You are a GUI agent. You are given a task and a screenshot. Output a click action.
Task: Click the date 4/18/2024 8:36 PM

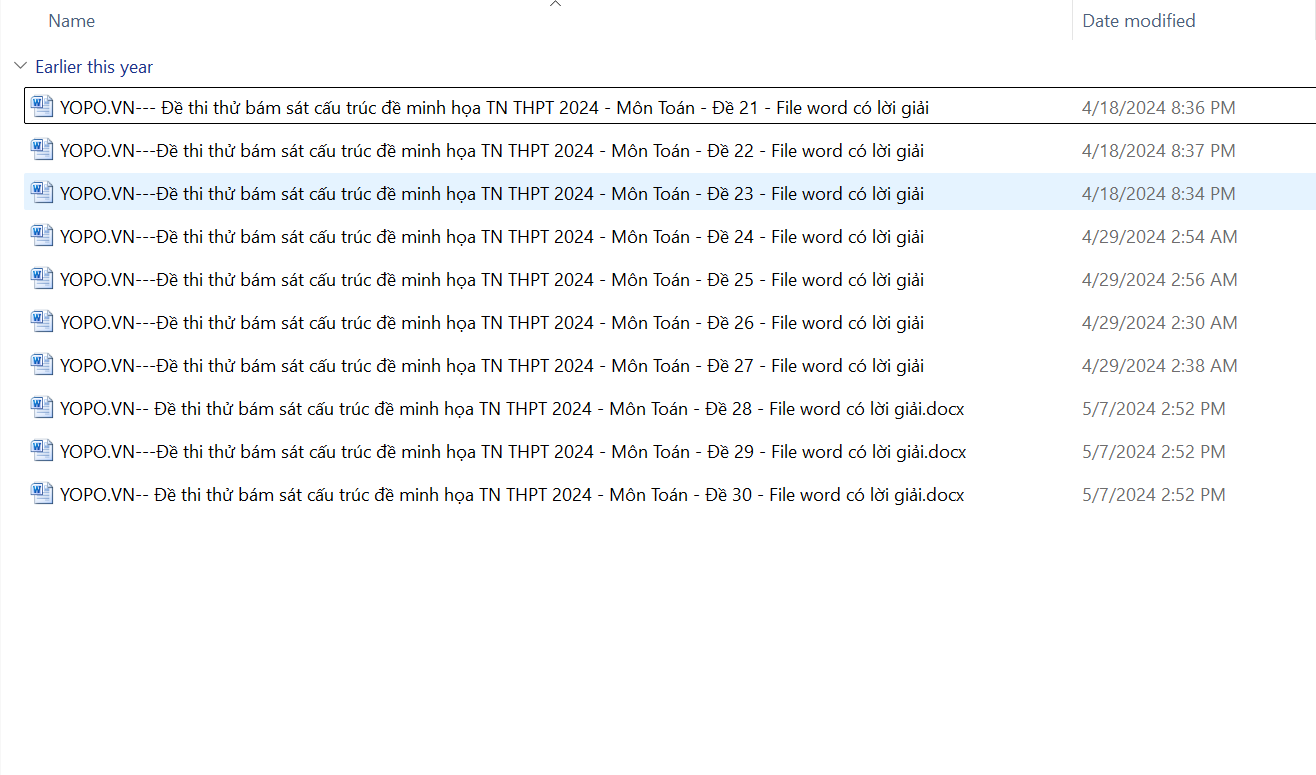click(x=1159, y=108)
